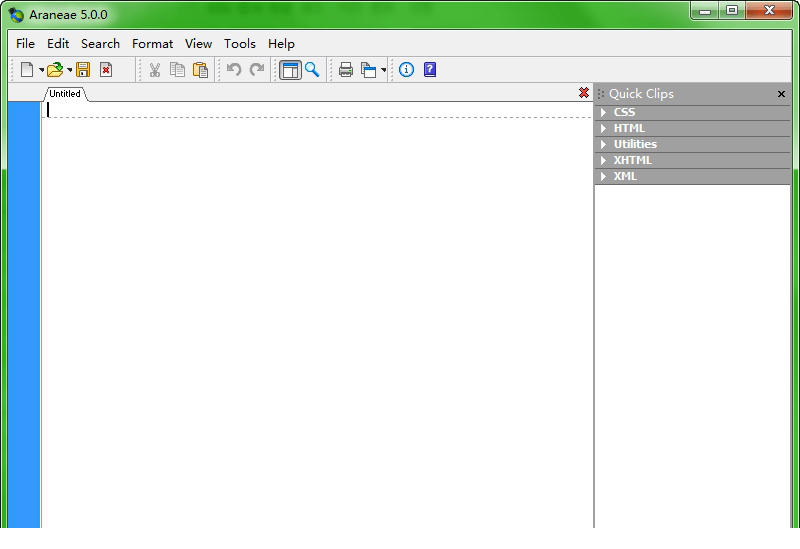Viewport: 800px width, 549px height.
Task: Expand the XHTML clips category
Action: (x=632, y=160)
